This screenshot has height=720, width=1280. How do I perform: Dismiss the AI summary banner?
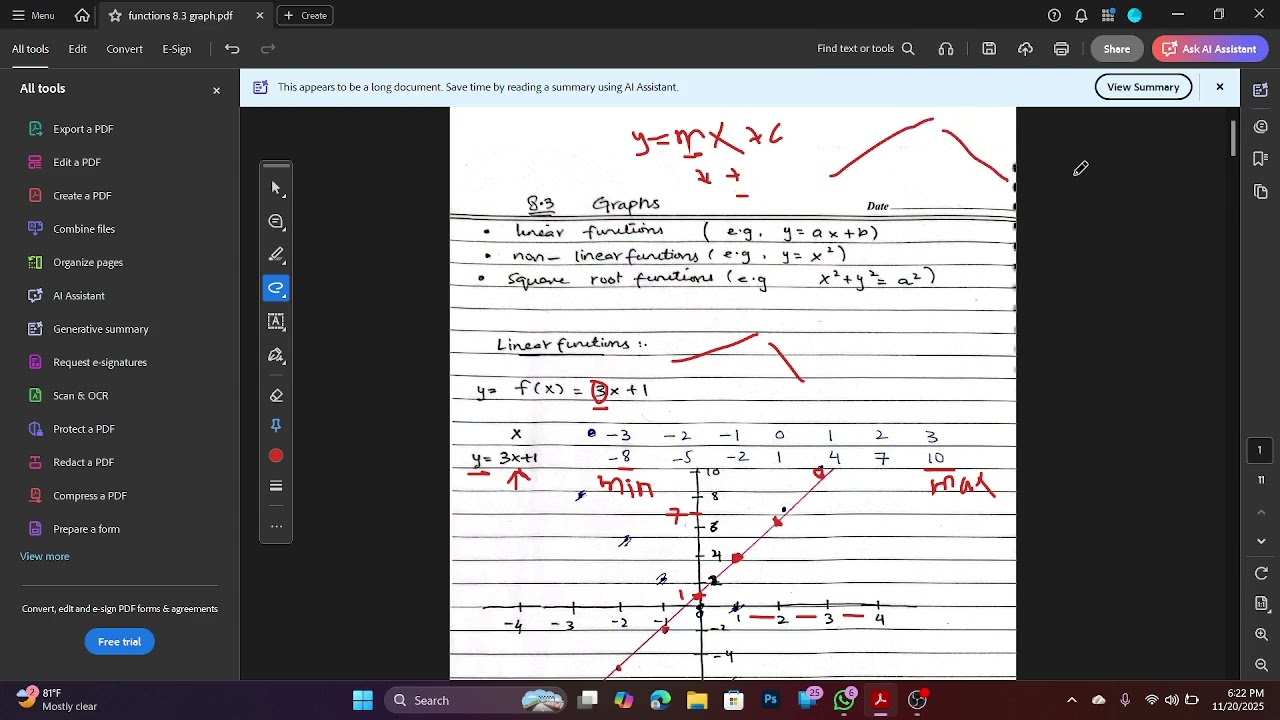[x=1220, y=87]
